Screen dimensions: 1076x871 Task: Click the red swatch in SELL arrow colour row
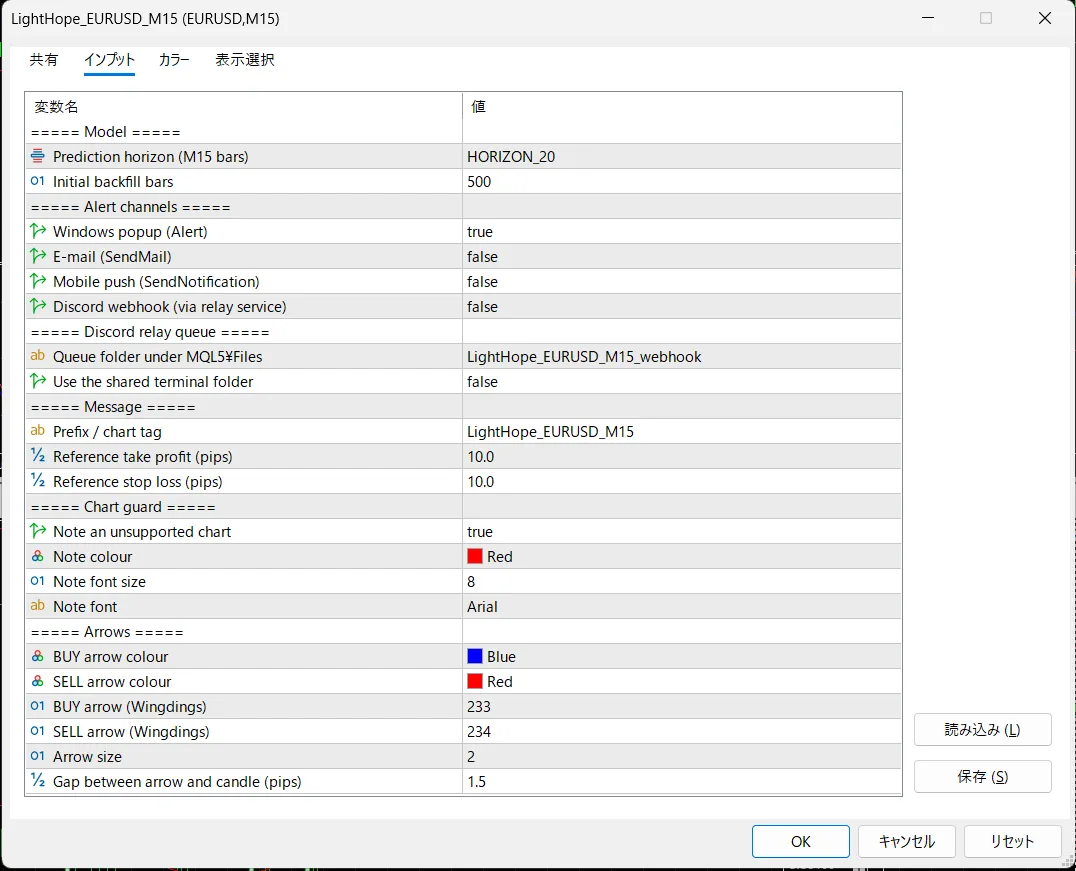(x=475, y=682)
